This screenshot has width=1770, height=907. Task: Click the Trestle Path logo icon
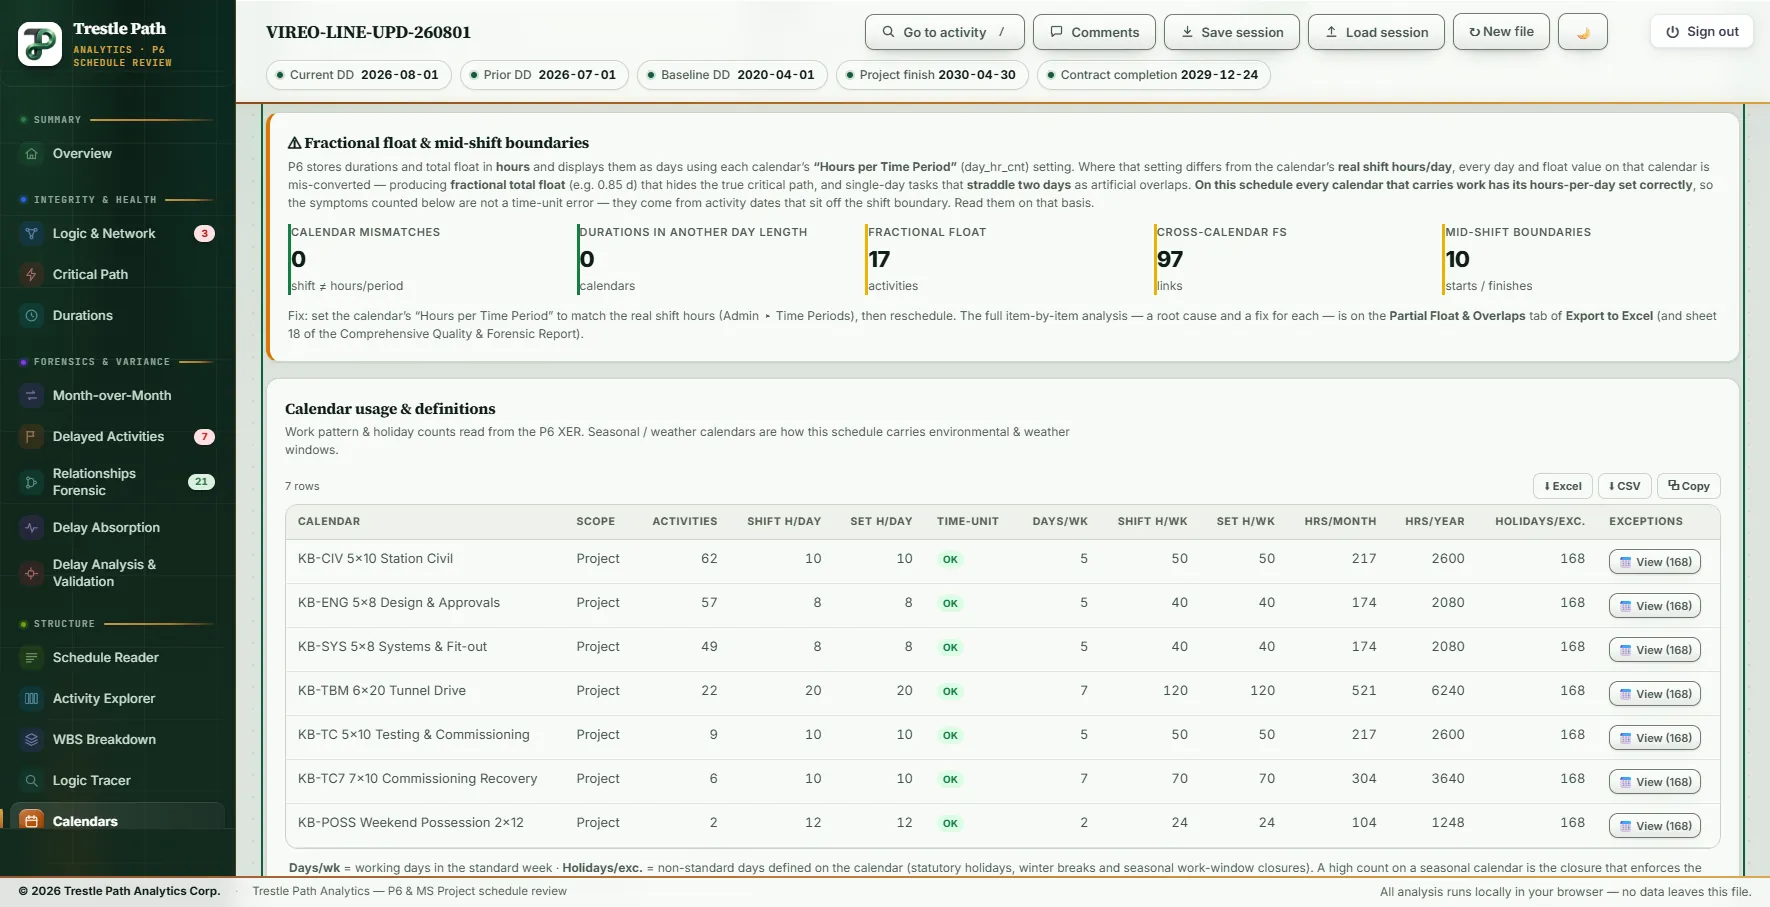[40, 44]
